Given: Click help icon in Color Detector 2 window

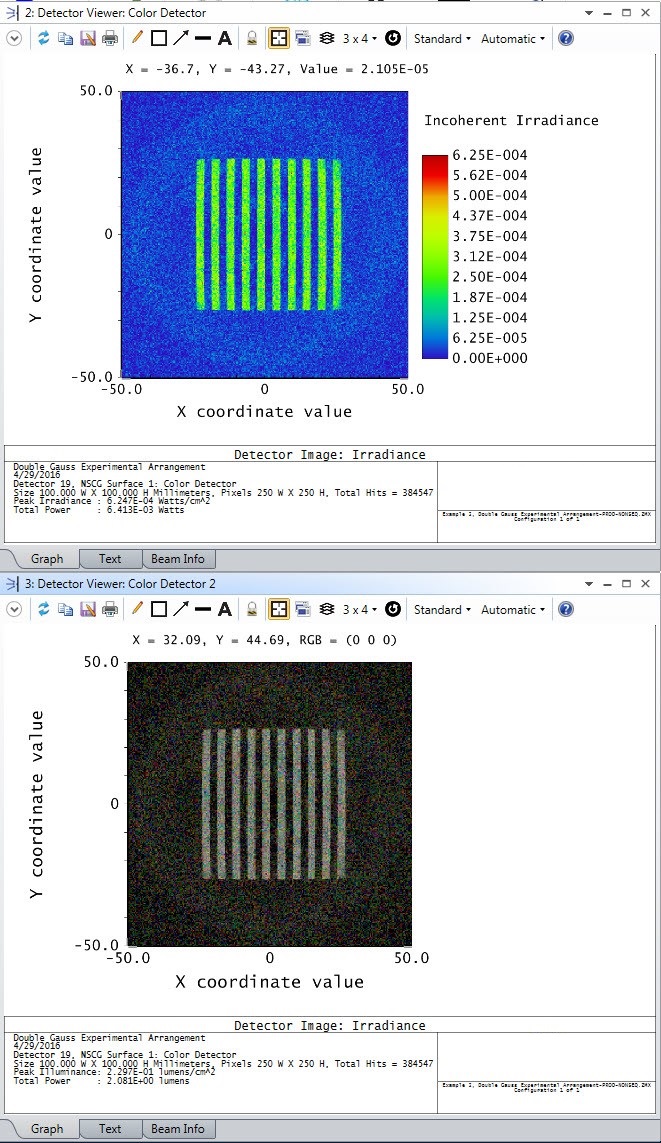Looking at the screenshot, I should [x=566, y=609].
